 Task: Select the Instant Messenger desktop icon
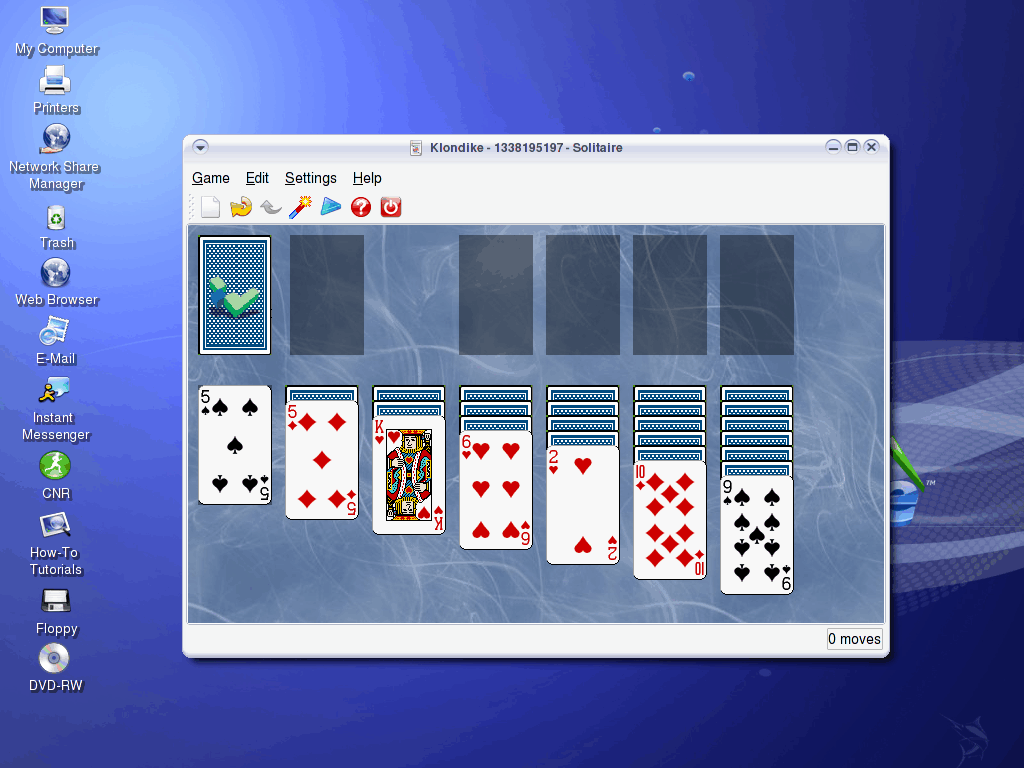[x=56, y=409]
